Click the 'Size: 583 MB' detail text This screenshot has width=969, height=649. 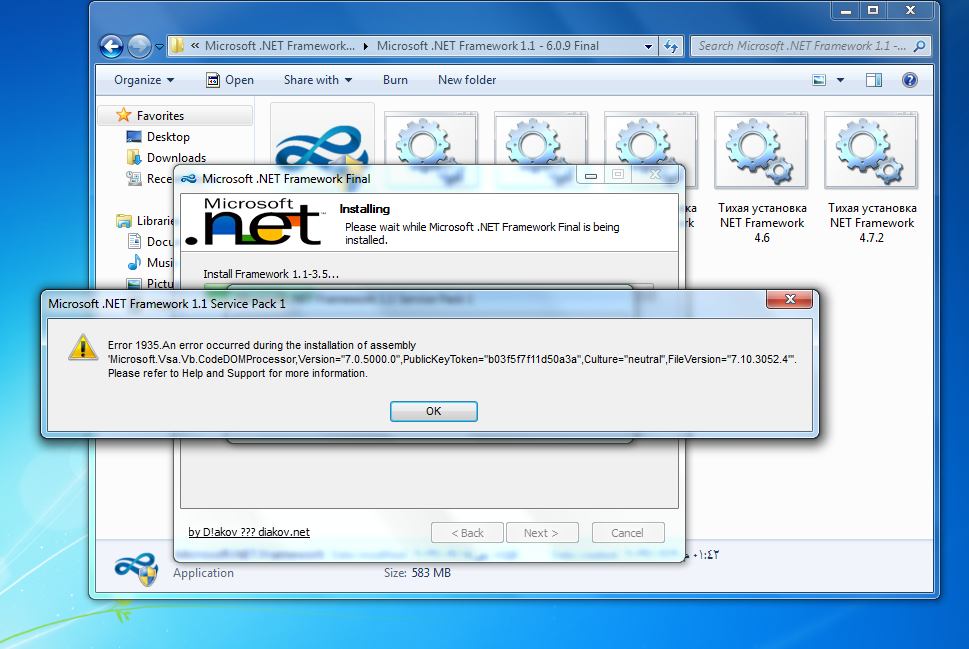(x=417, y=573)
